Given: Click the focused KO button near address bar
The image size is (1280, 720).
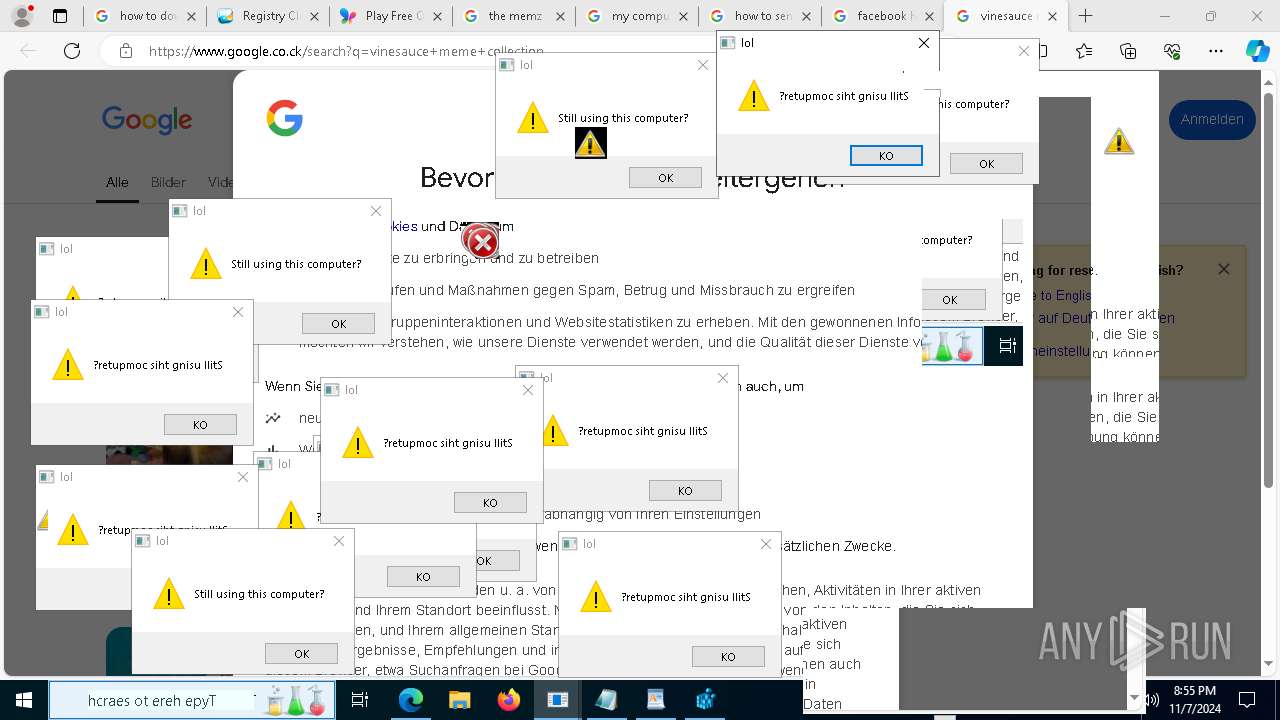Looking at the screenshot, I should click(x=886, y=155).
